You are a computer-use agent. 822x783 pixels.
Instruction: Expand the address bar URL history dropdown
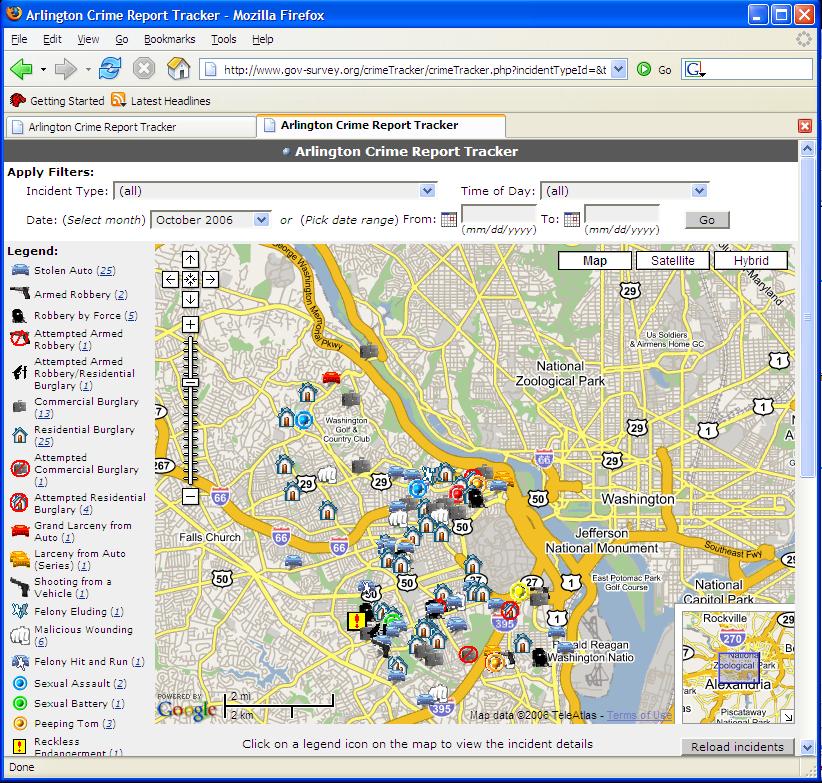click(x=619, y=69)
